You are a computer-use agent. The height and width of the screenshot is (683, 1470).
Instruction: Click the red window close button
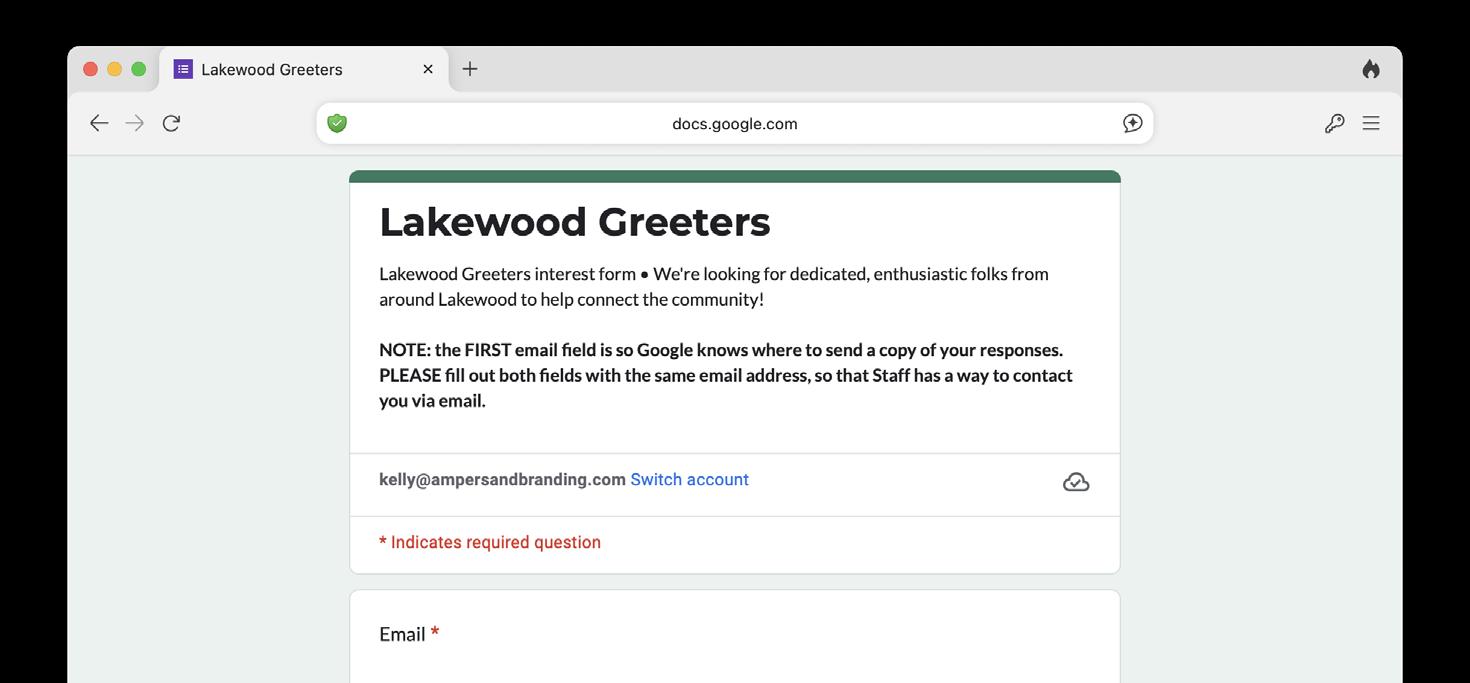(x=90, y=69)
